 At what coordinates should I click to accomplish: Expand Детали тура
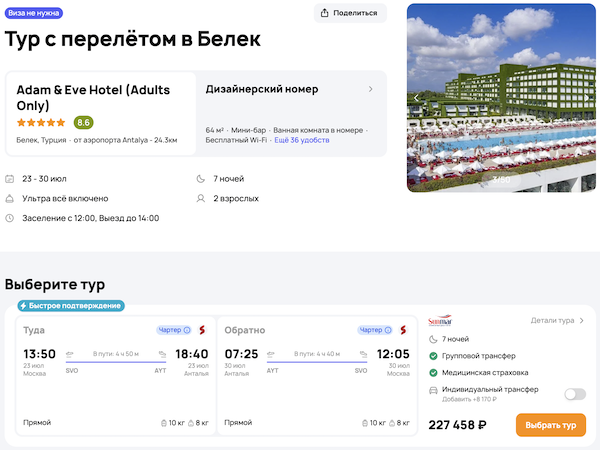(558, 321)
